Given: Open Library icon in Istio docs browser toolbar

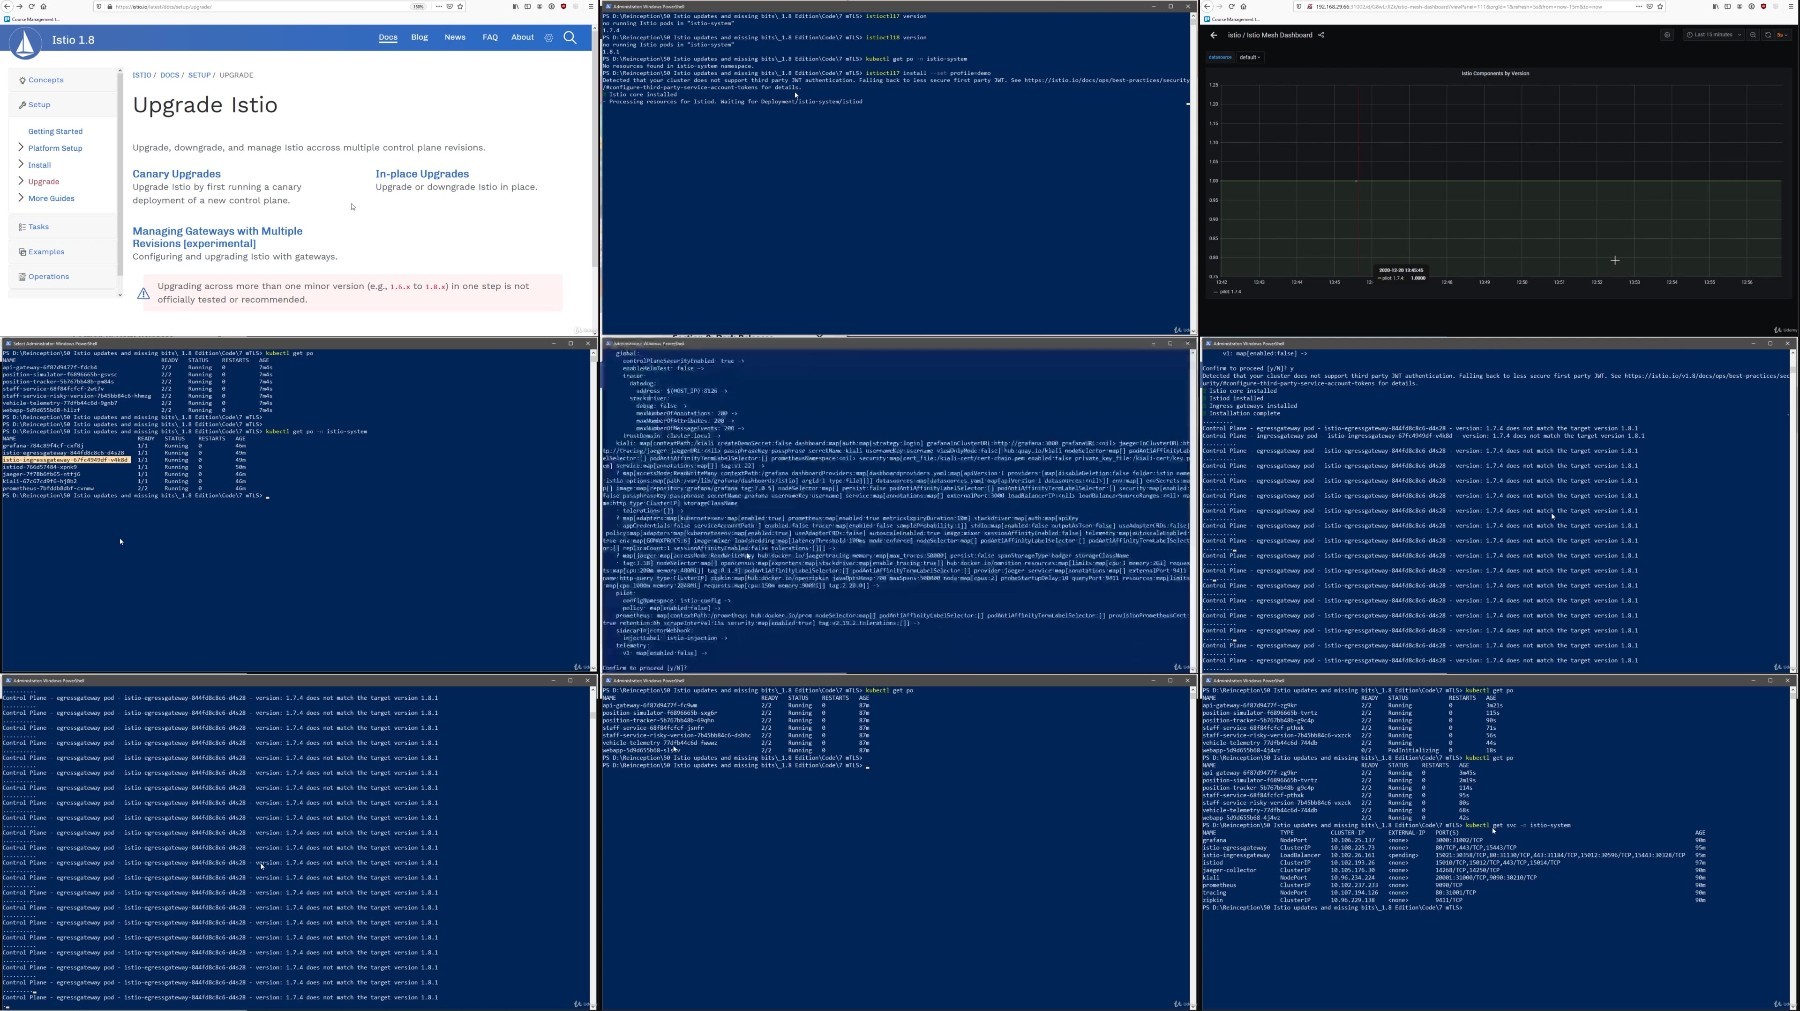Looking at the screenshot, I should pyautogui.click(x=516, y=6).
